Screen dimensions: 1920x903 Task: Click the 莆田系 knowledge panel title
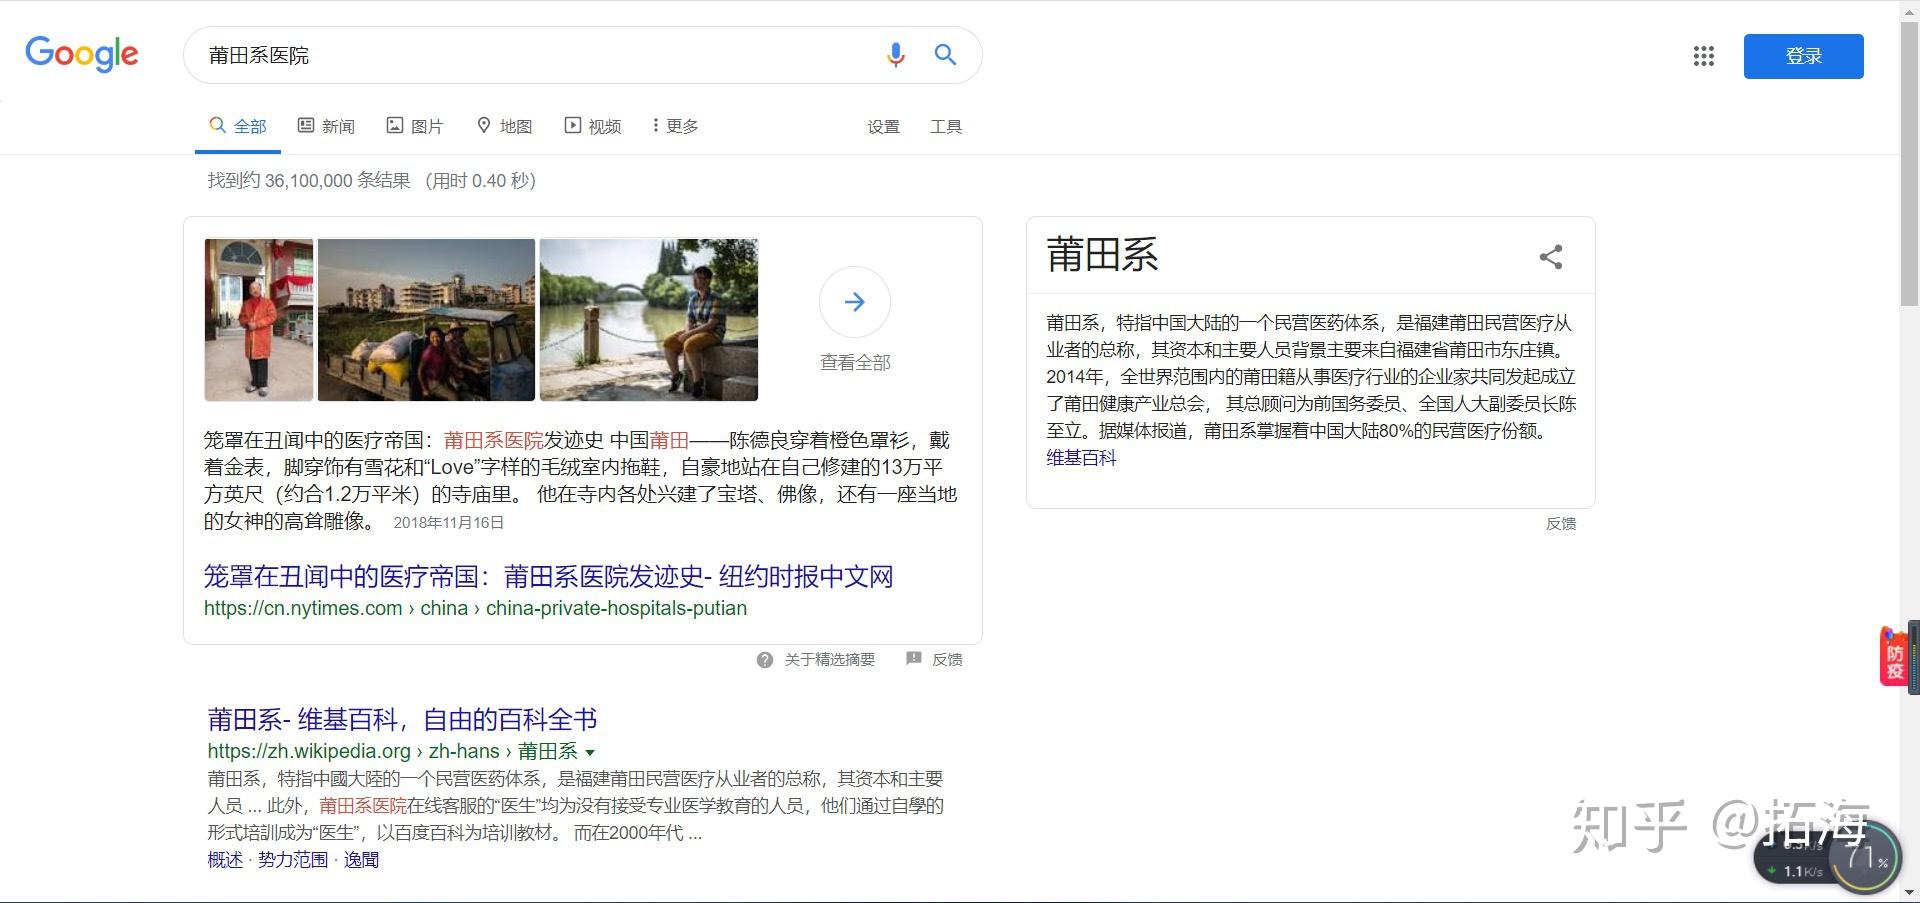point(1102,255)
